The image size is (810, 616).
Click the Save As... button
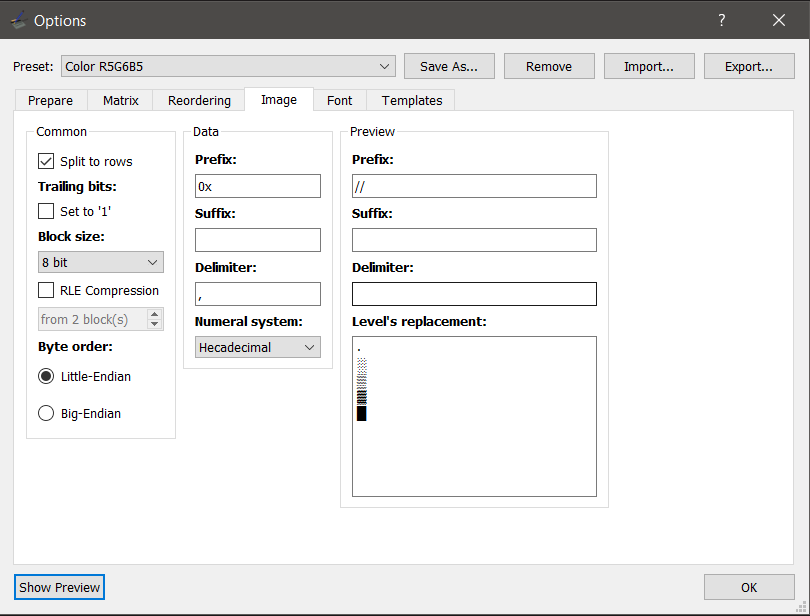pos(449,67)
